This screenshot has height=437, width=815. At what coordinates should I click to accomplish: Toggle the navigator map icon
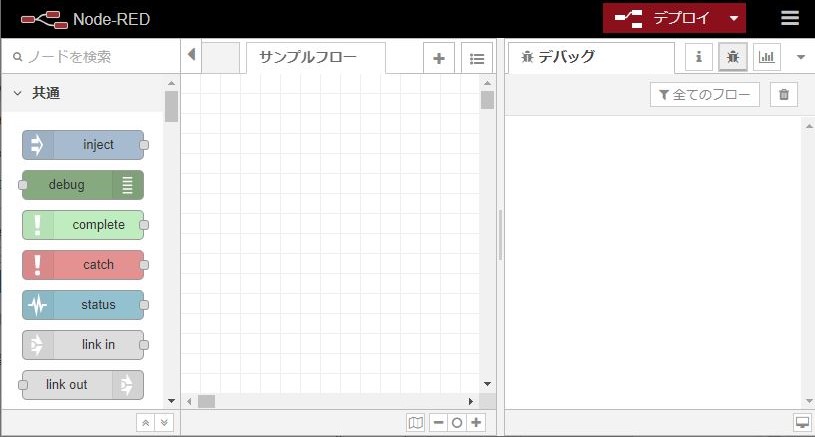coord(416,423)
